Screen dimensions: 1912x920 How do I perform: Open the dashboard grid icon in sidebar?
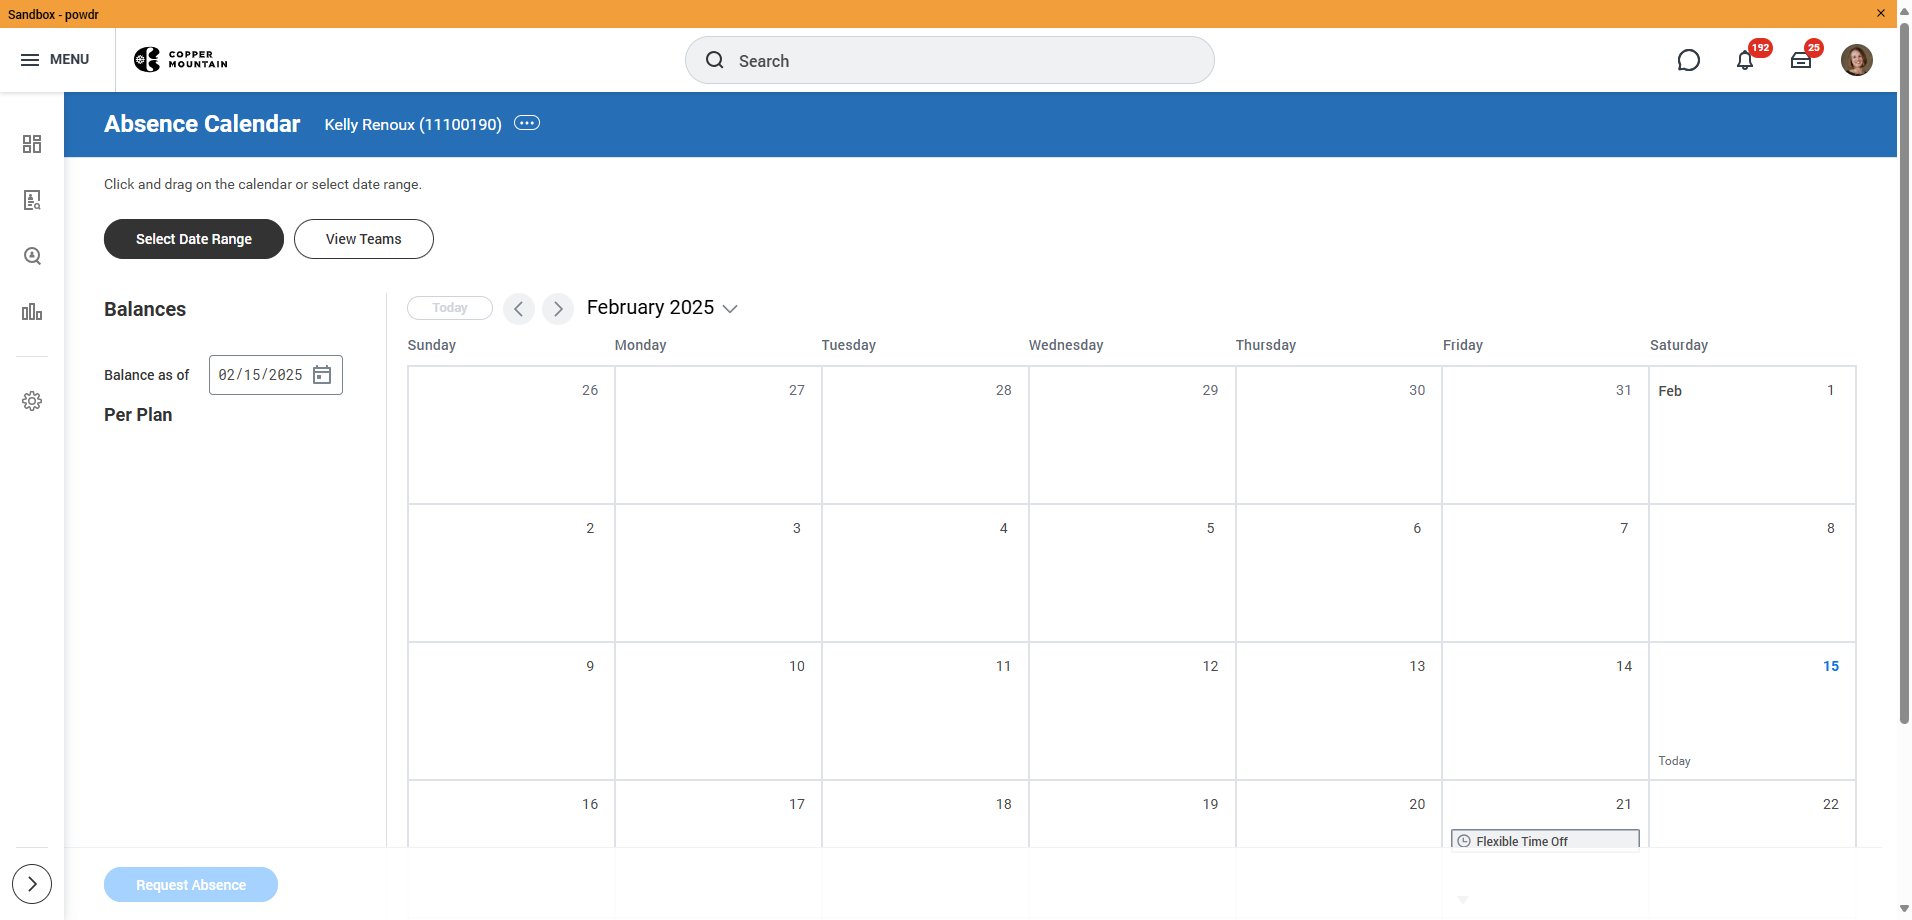pos(32,144)
